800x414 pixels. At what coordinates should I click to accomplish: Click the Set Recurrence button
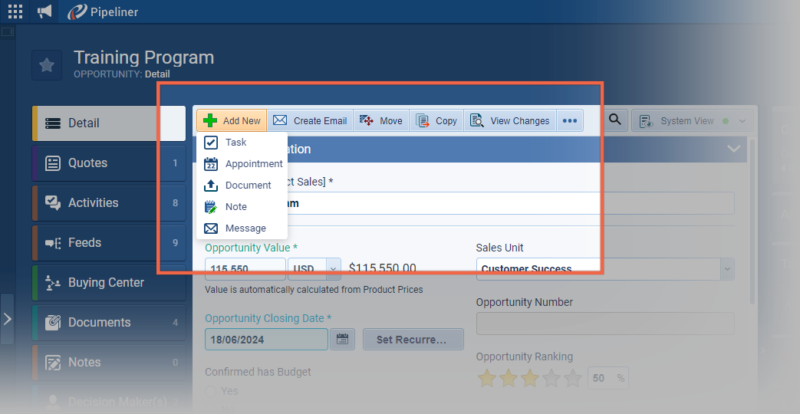(x=413, y=339)
